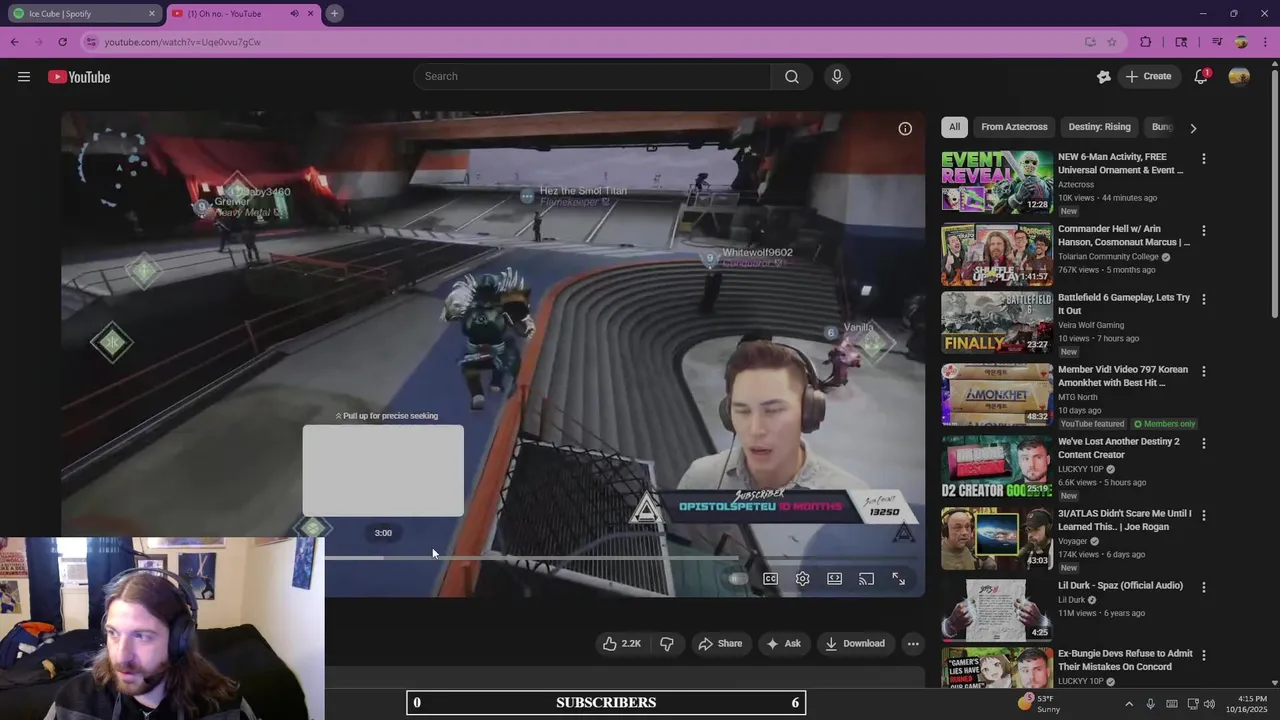
Task: Click the YouTube search input field
Action: 592,77
